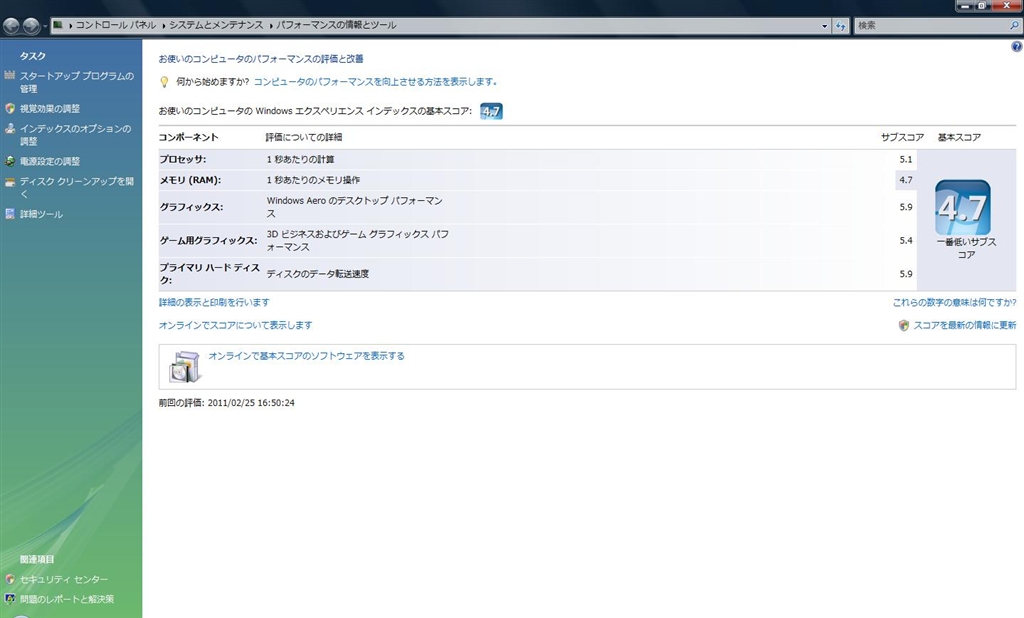
Task: Open コンピュータのパフォーマンスを向上させる方法 link
Action: pos(376,82)
